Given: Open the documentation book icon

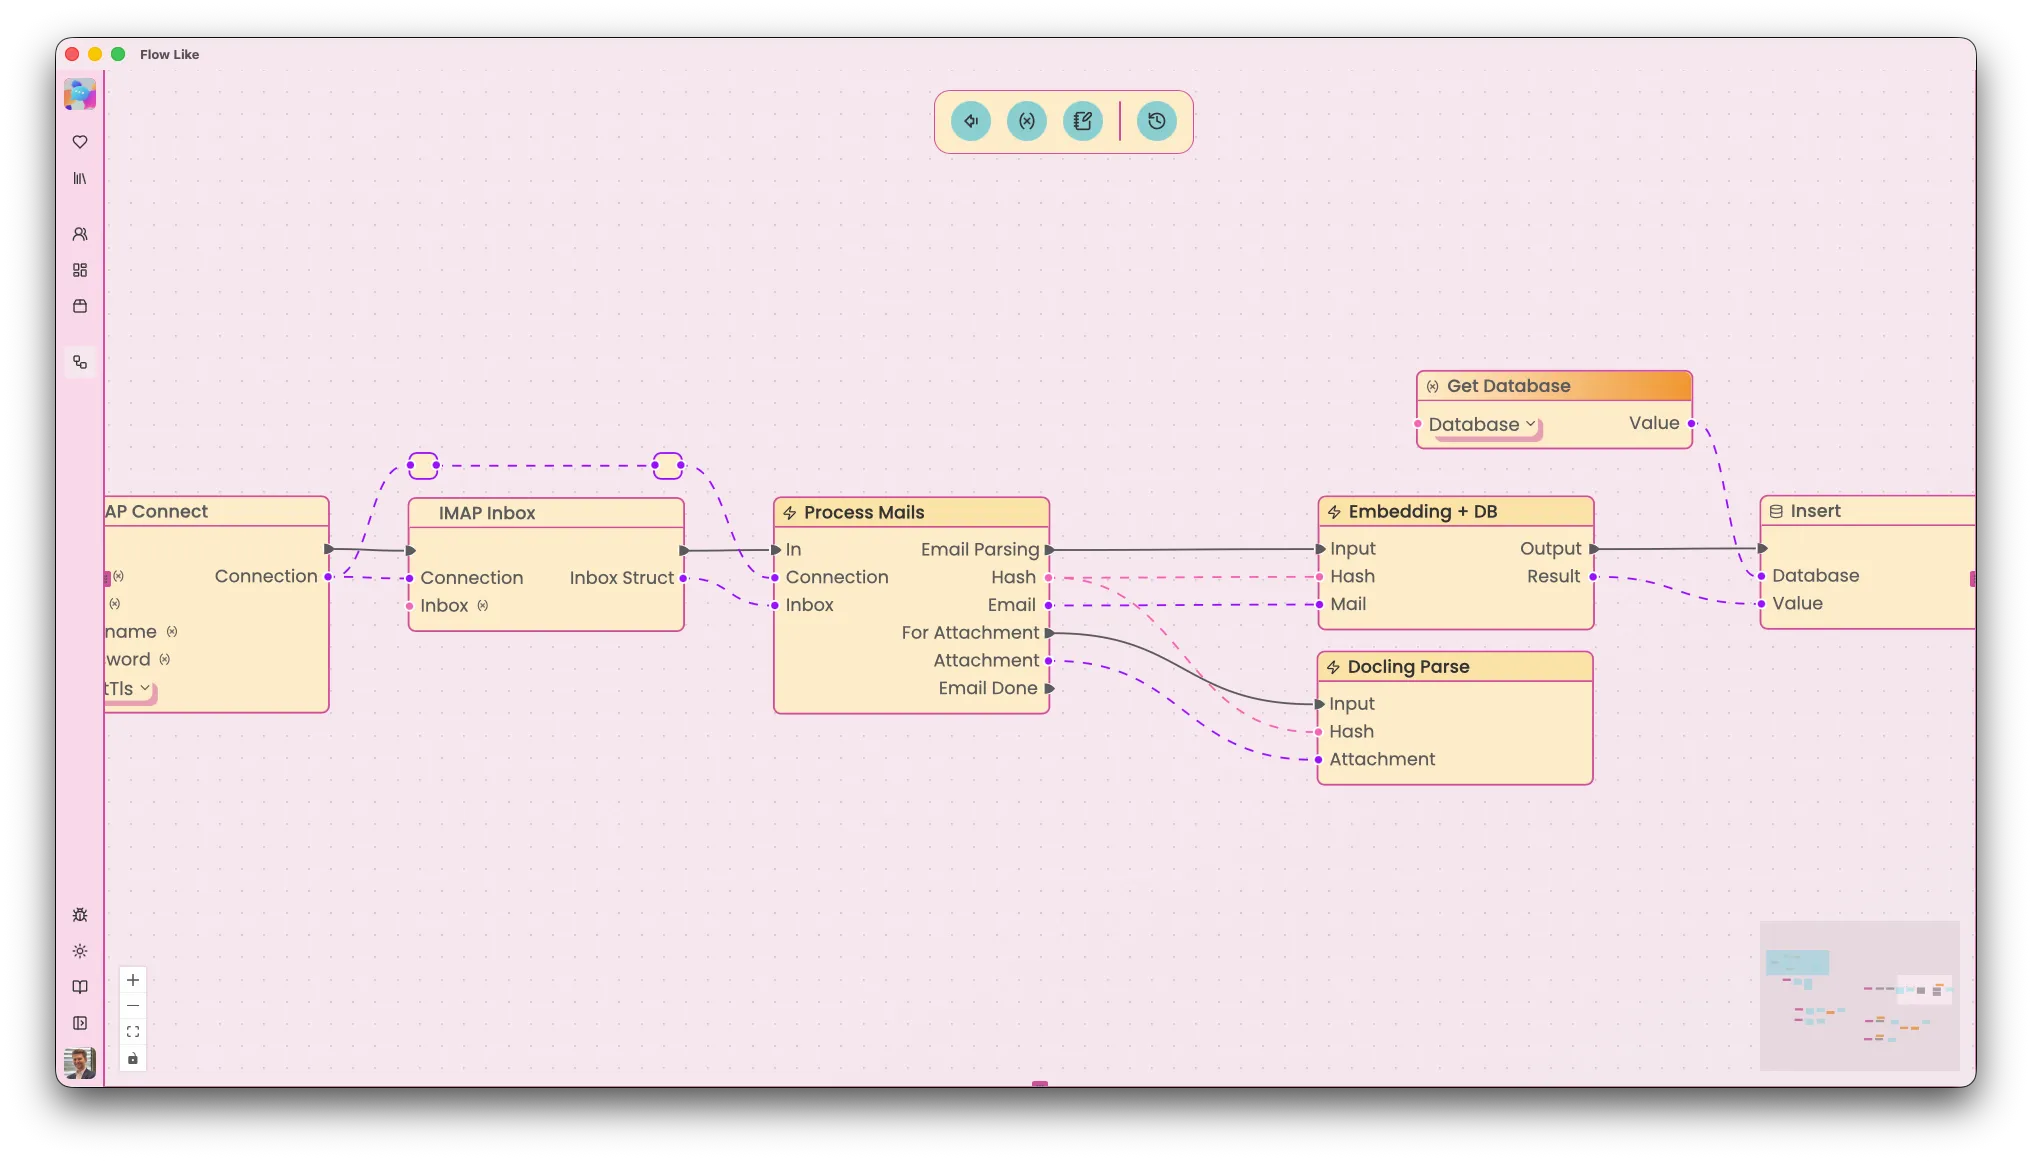Looking at the screenshot, I should pyautogui.click(x=80, y=987).
